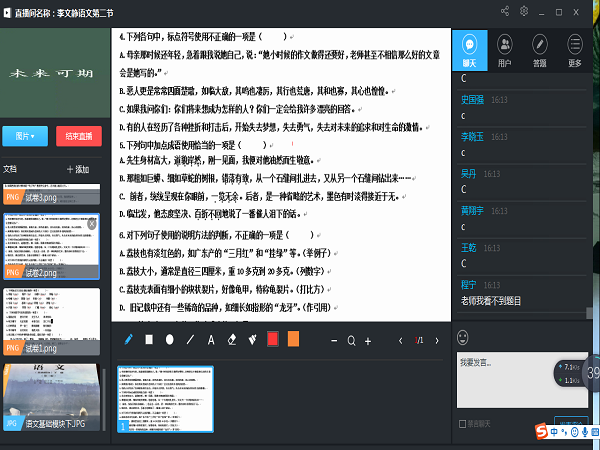Click 添加 to add a document
The height and width of the screenshot is (450, 600).
click(78, 170)
